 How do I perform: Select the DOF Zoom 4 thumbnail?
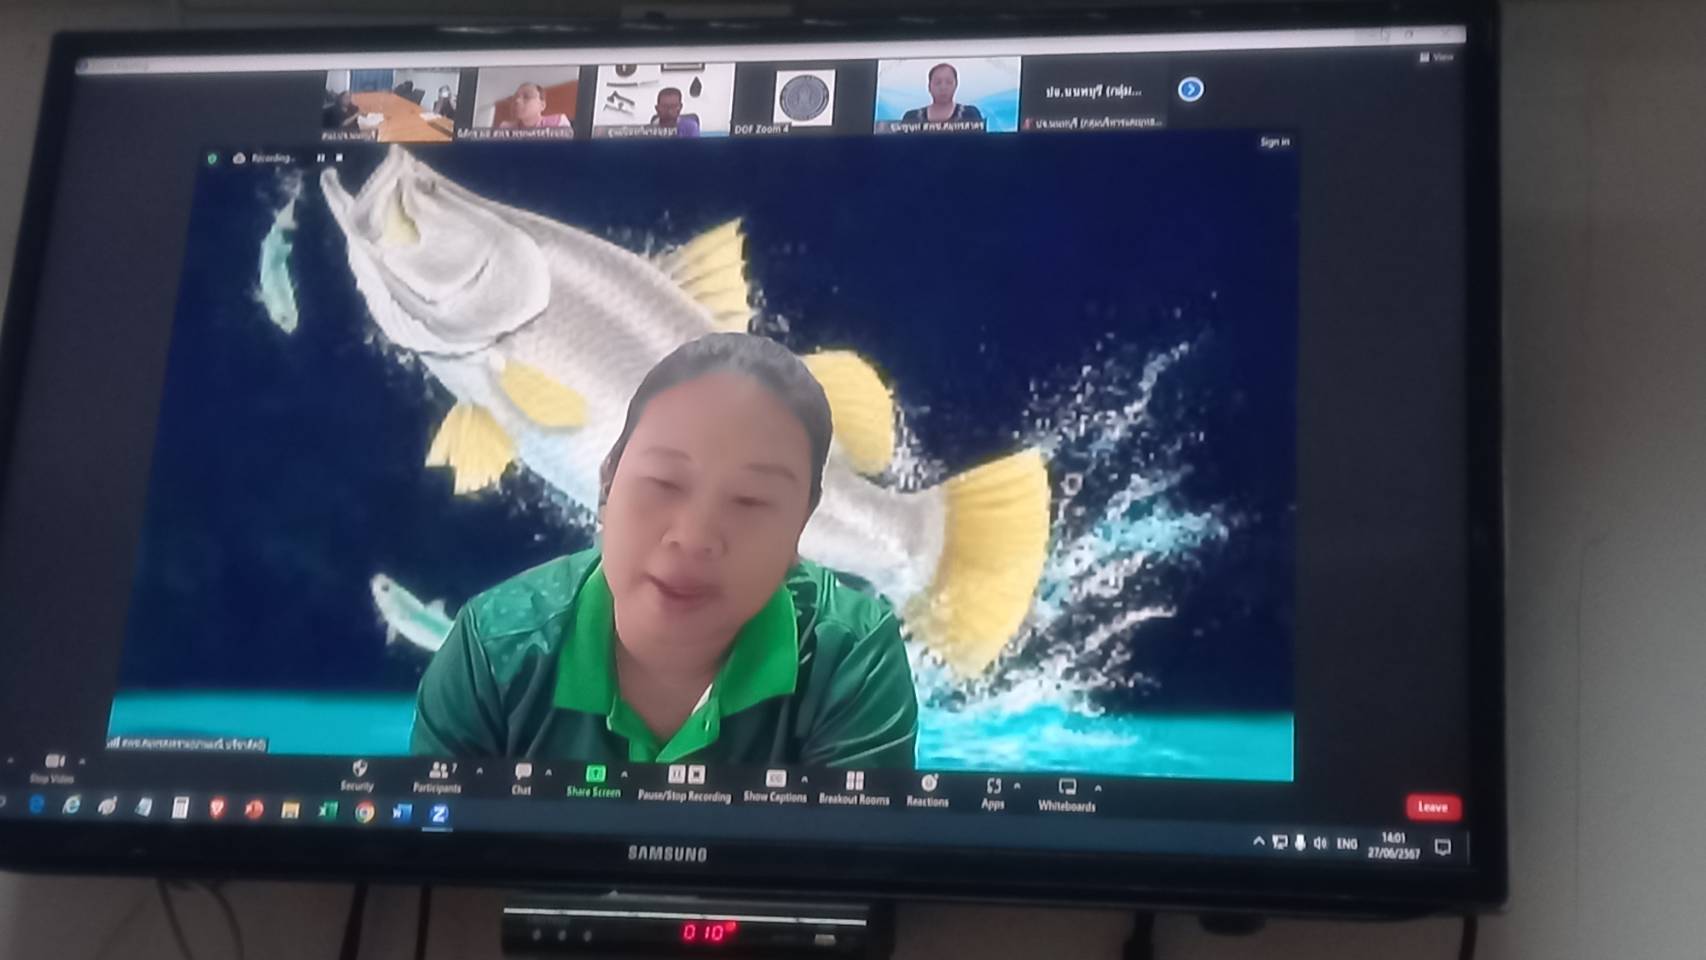[x=803, y=97]
